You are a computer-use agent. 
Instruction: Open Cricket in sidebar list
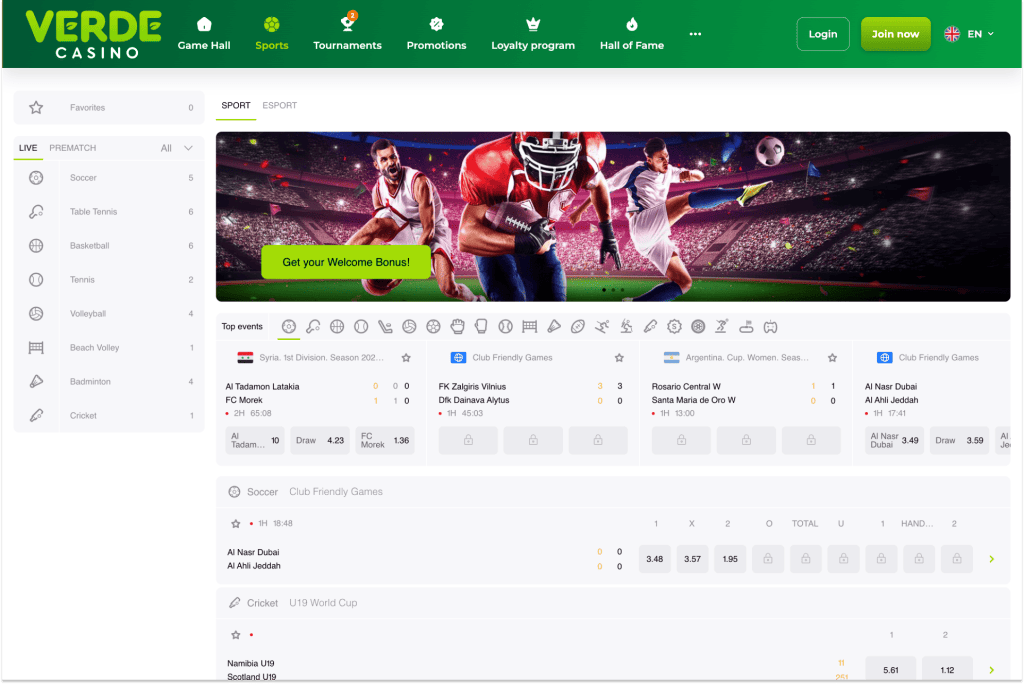point(109,415)
